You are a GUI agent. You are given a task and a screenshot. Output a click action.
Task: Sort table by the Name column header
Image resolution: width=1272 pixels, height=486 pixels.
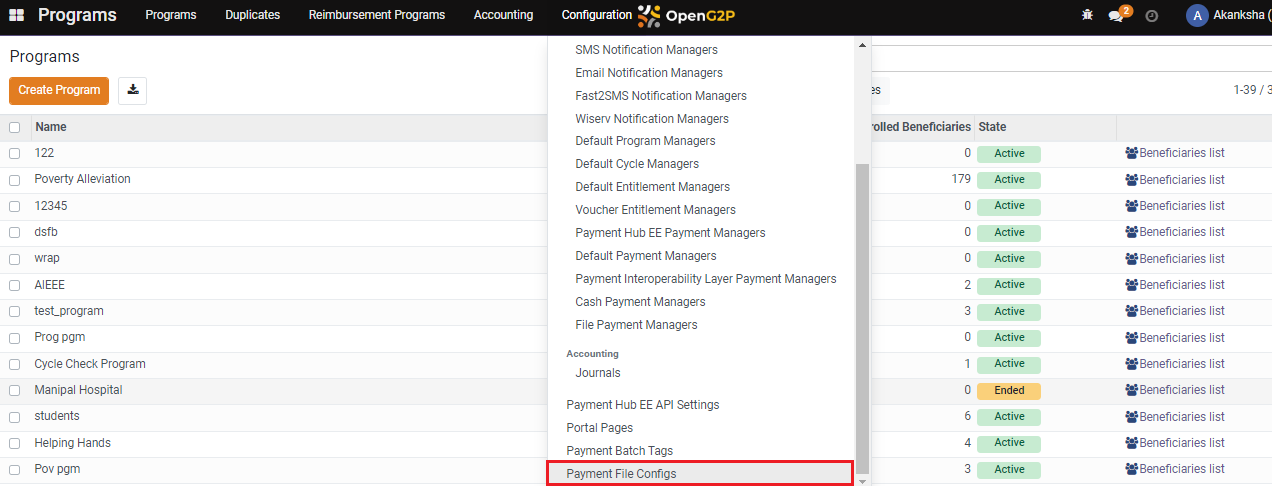pyautogui.click(x=50, y=127)
